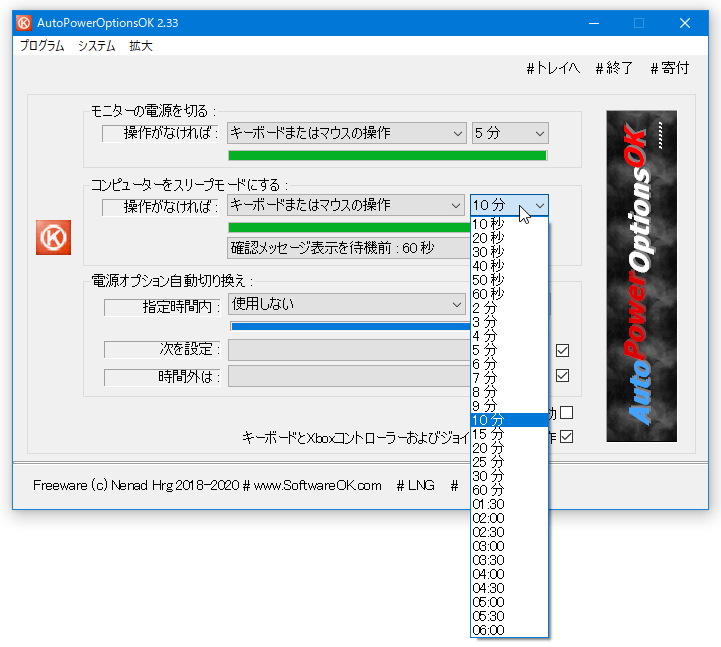This screenshot has height=647, width=721.
Task: Select 04:00 in the dropdown list
Action: click(509, 574)
